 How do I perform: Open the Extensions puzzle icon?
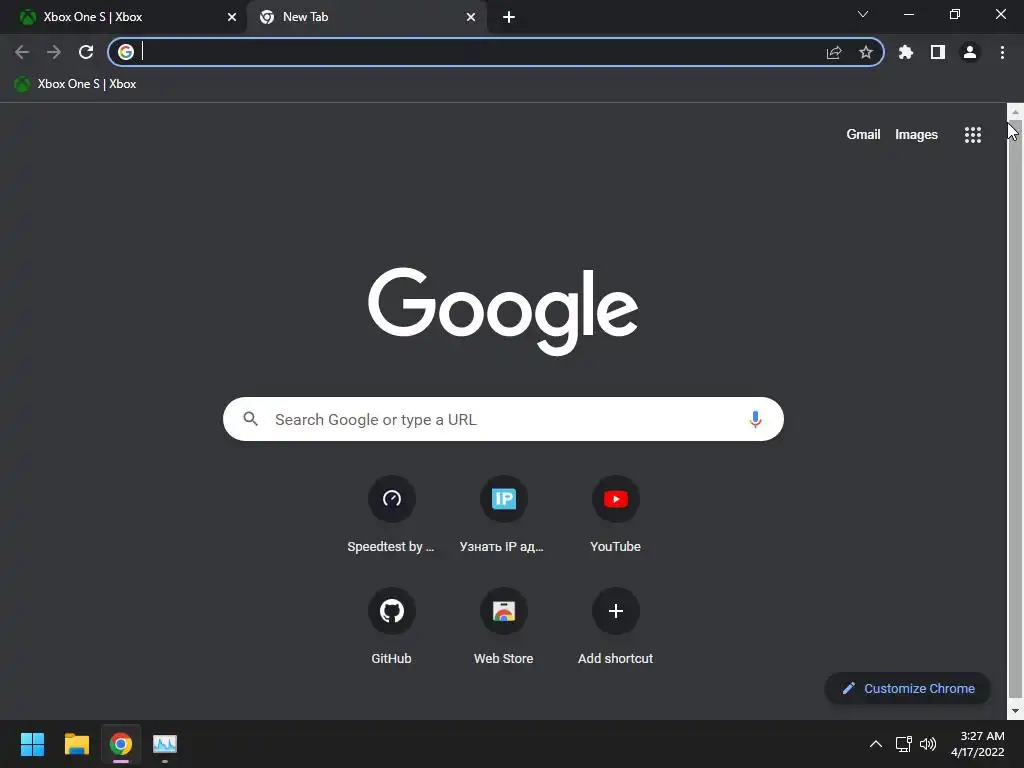(x=906, y=52)
